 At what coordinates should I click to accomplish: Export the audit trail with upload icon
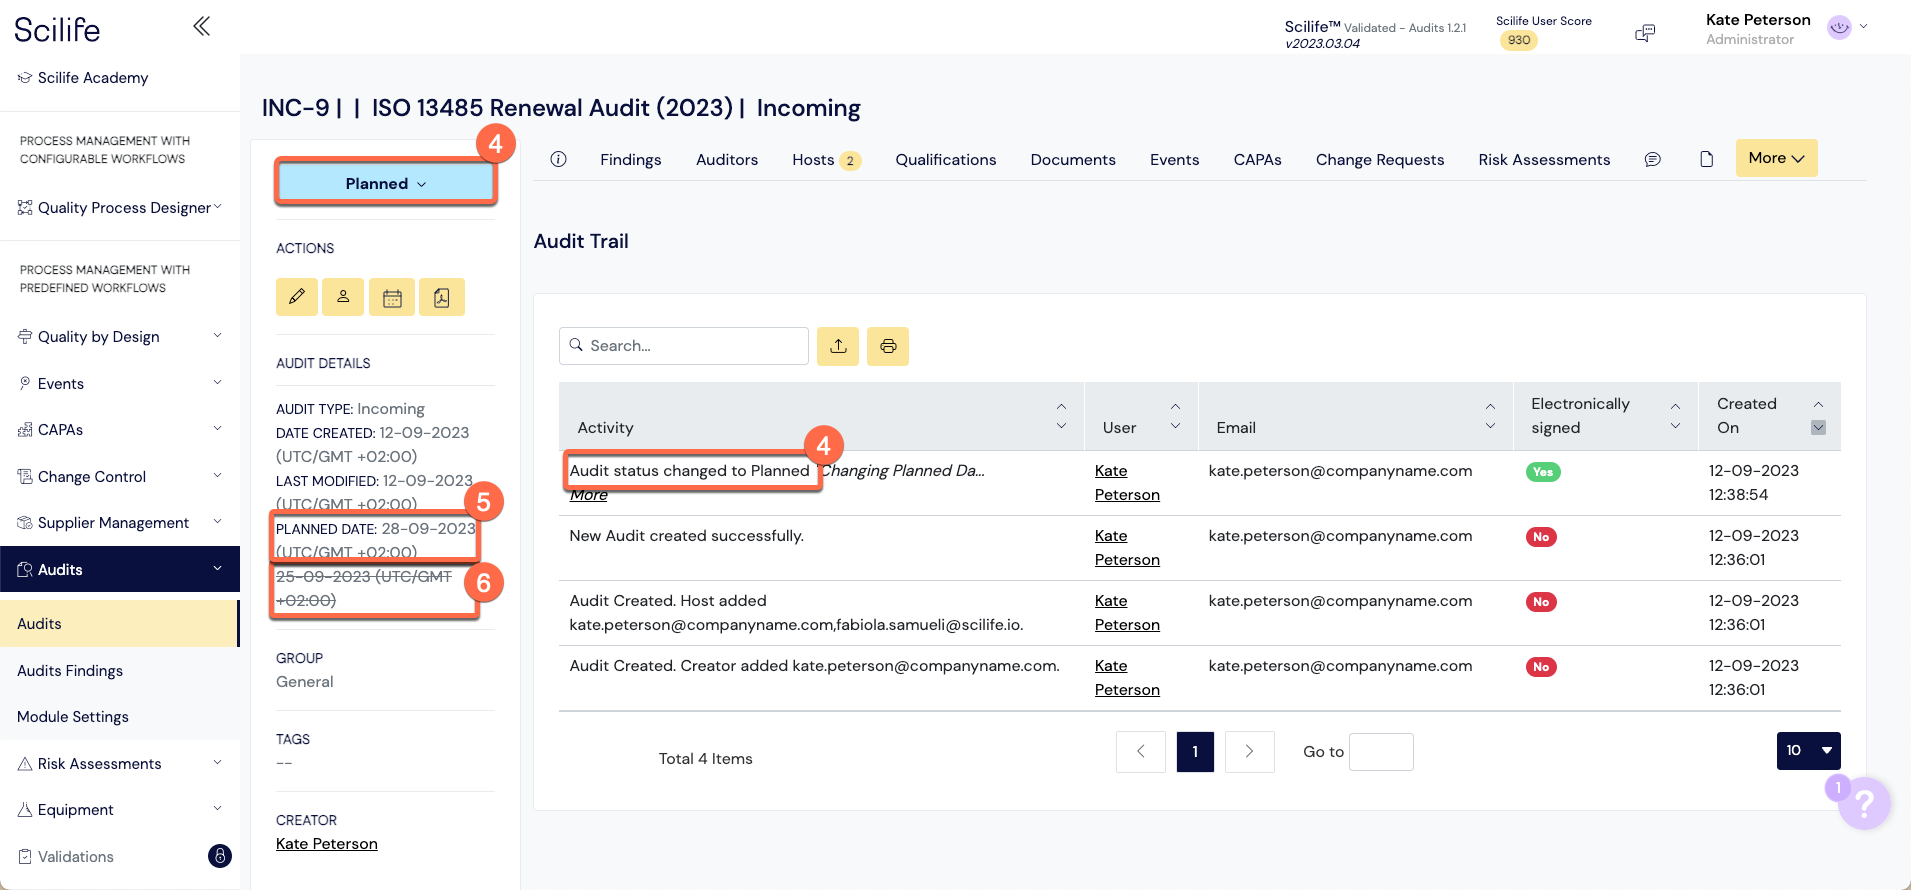[x=838, y=346]
